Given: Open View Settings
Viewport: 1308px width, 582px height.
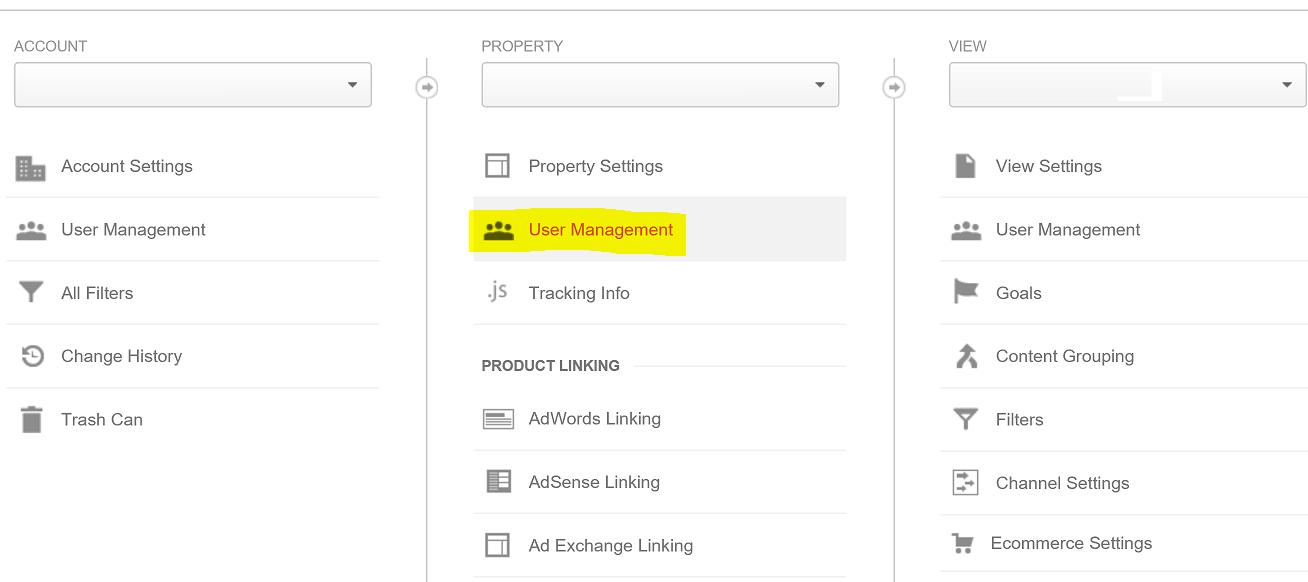Looking at the screenshot, I should click(x=1048, y=167).
